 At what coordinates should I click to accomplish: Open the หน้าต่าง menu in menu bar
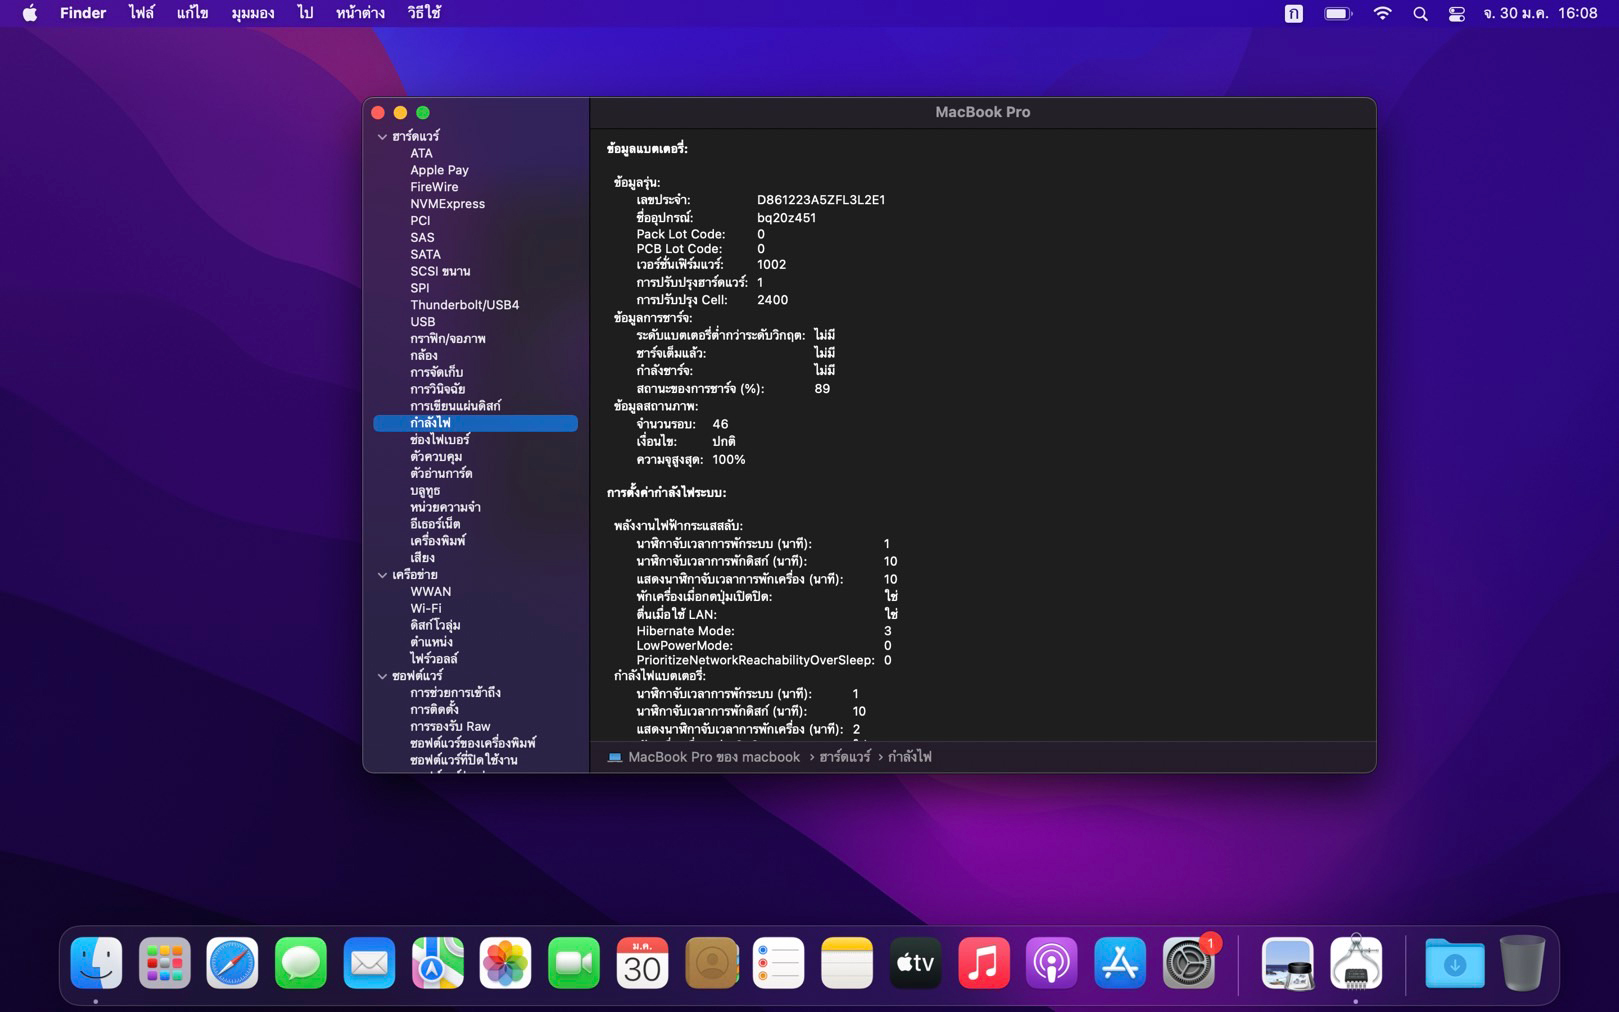[x=360, y=14]
